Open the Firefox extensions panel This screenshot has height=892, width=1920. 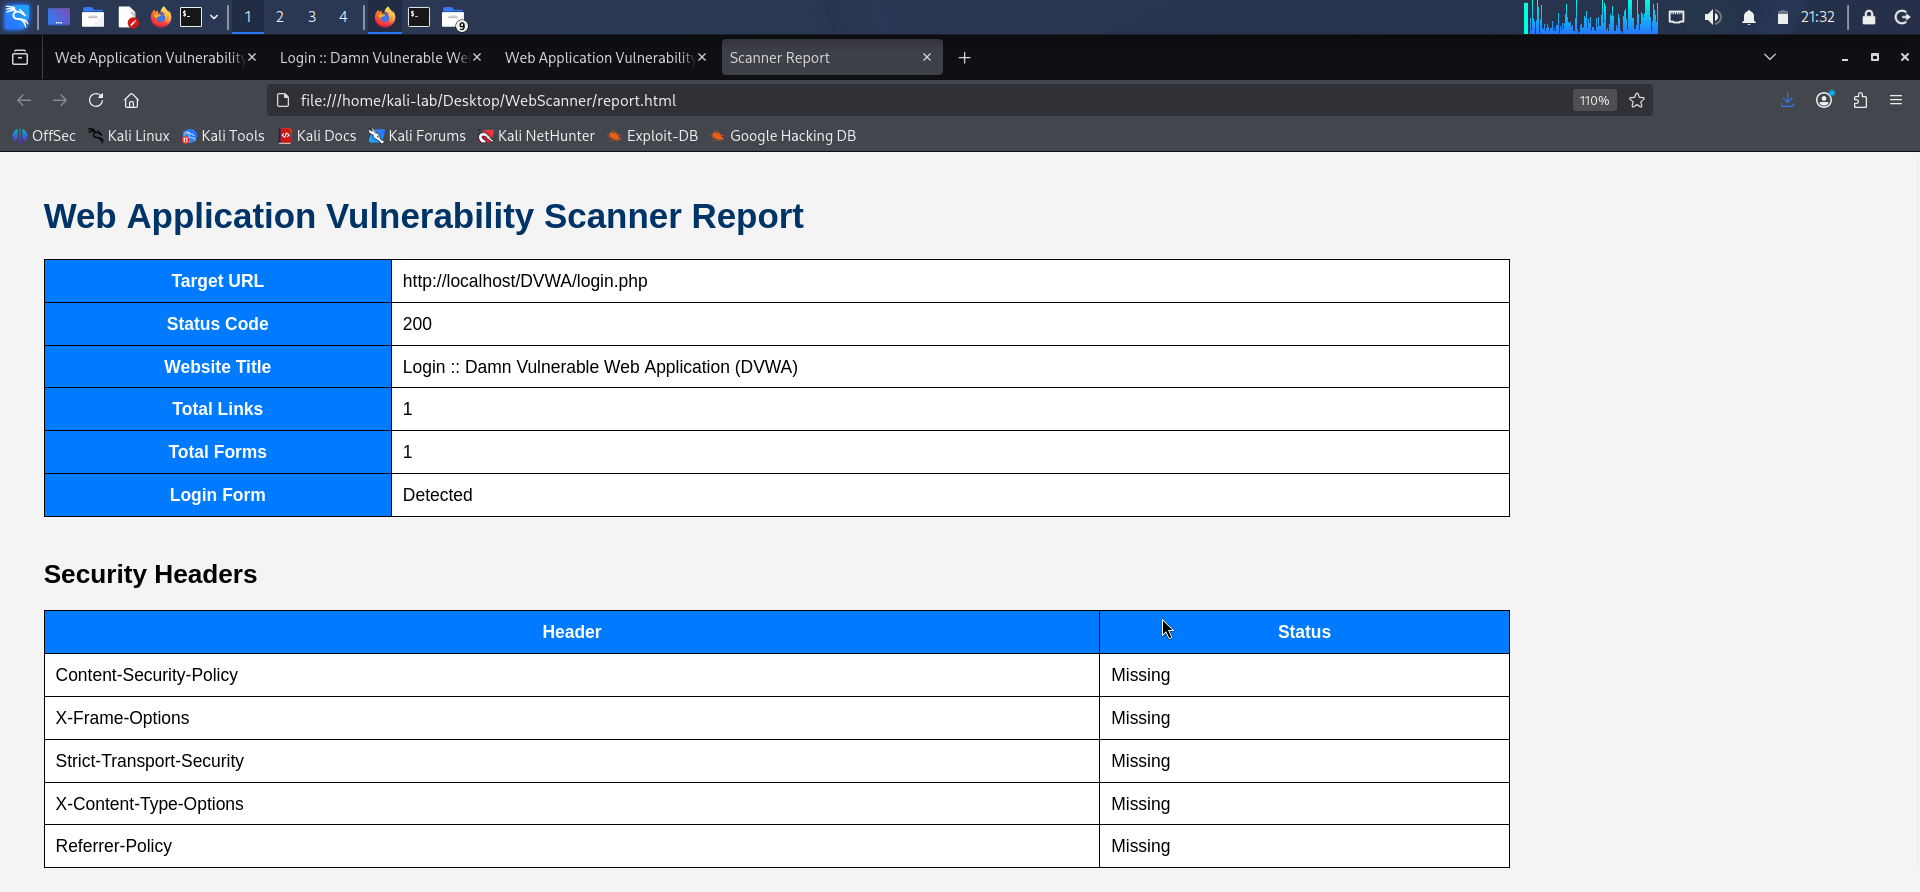pyautogui.click(x=1860, y=100)
